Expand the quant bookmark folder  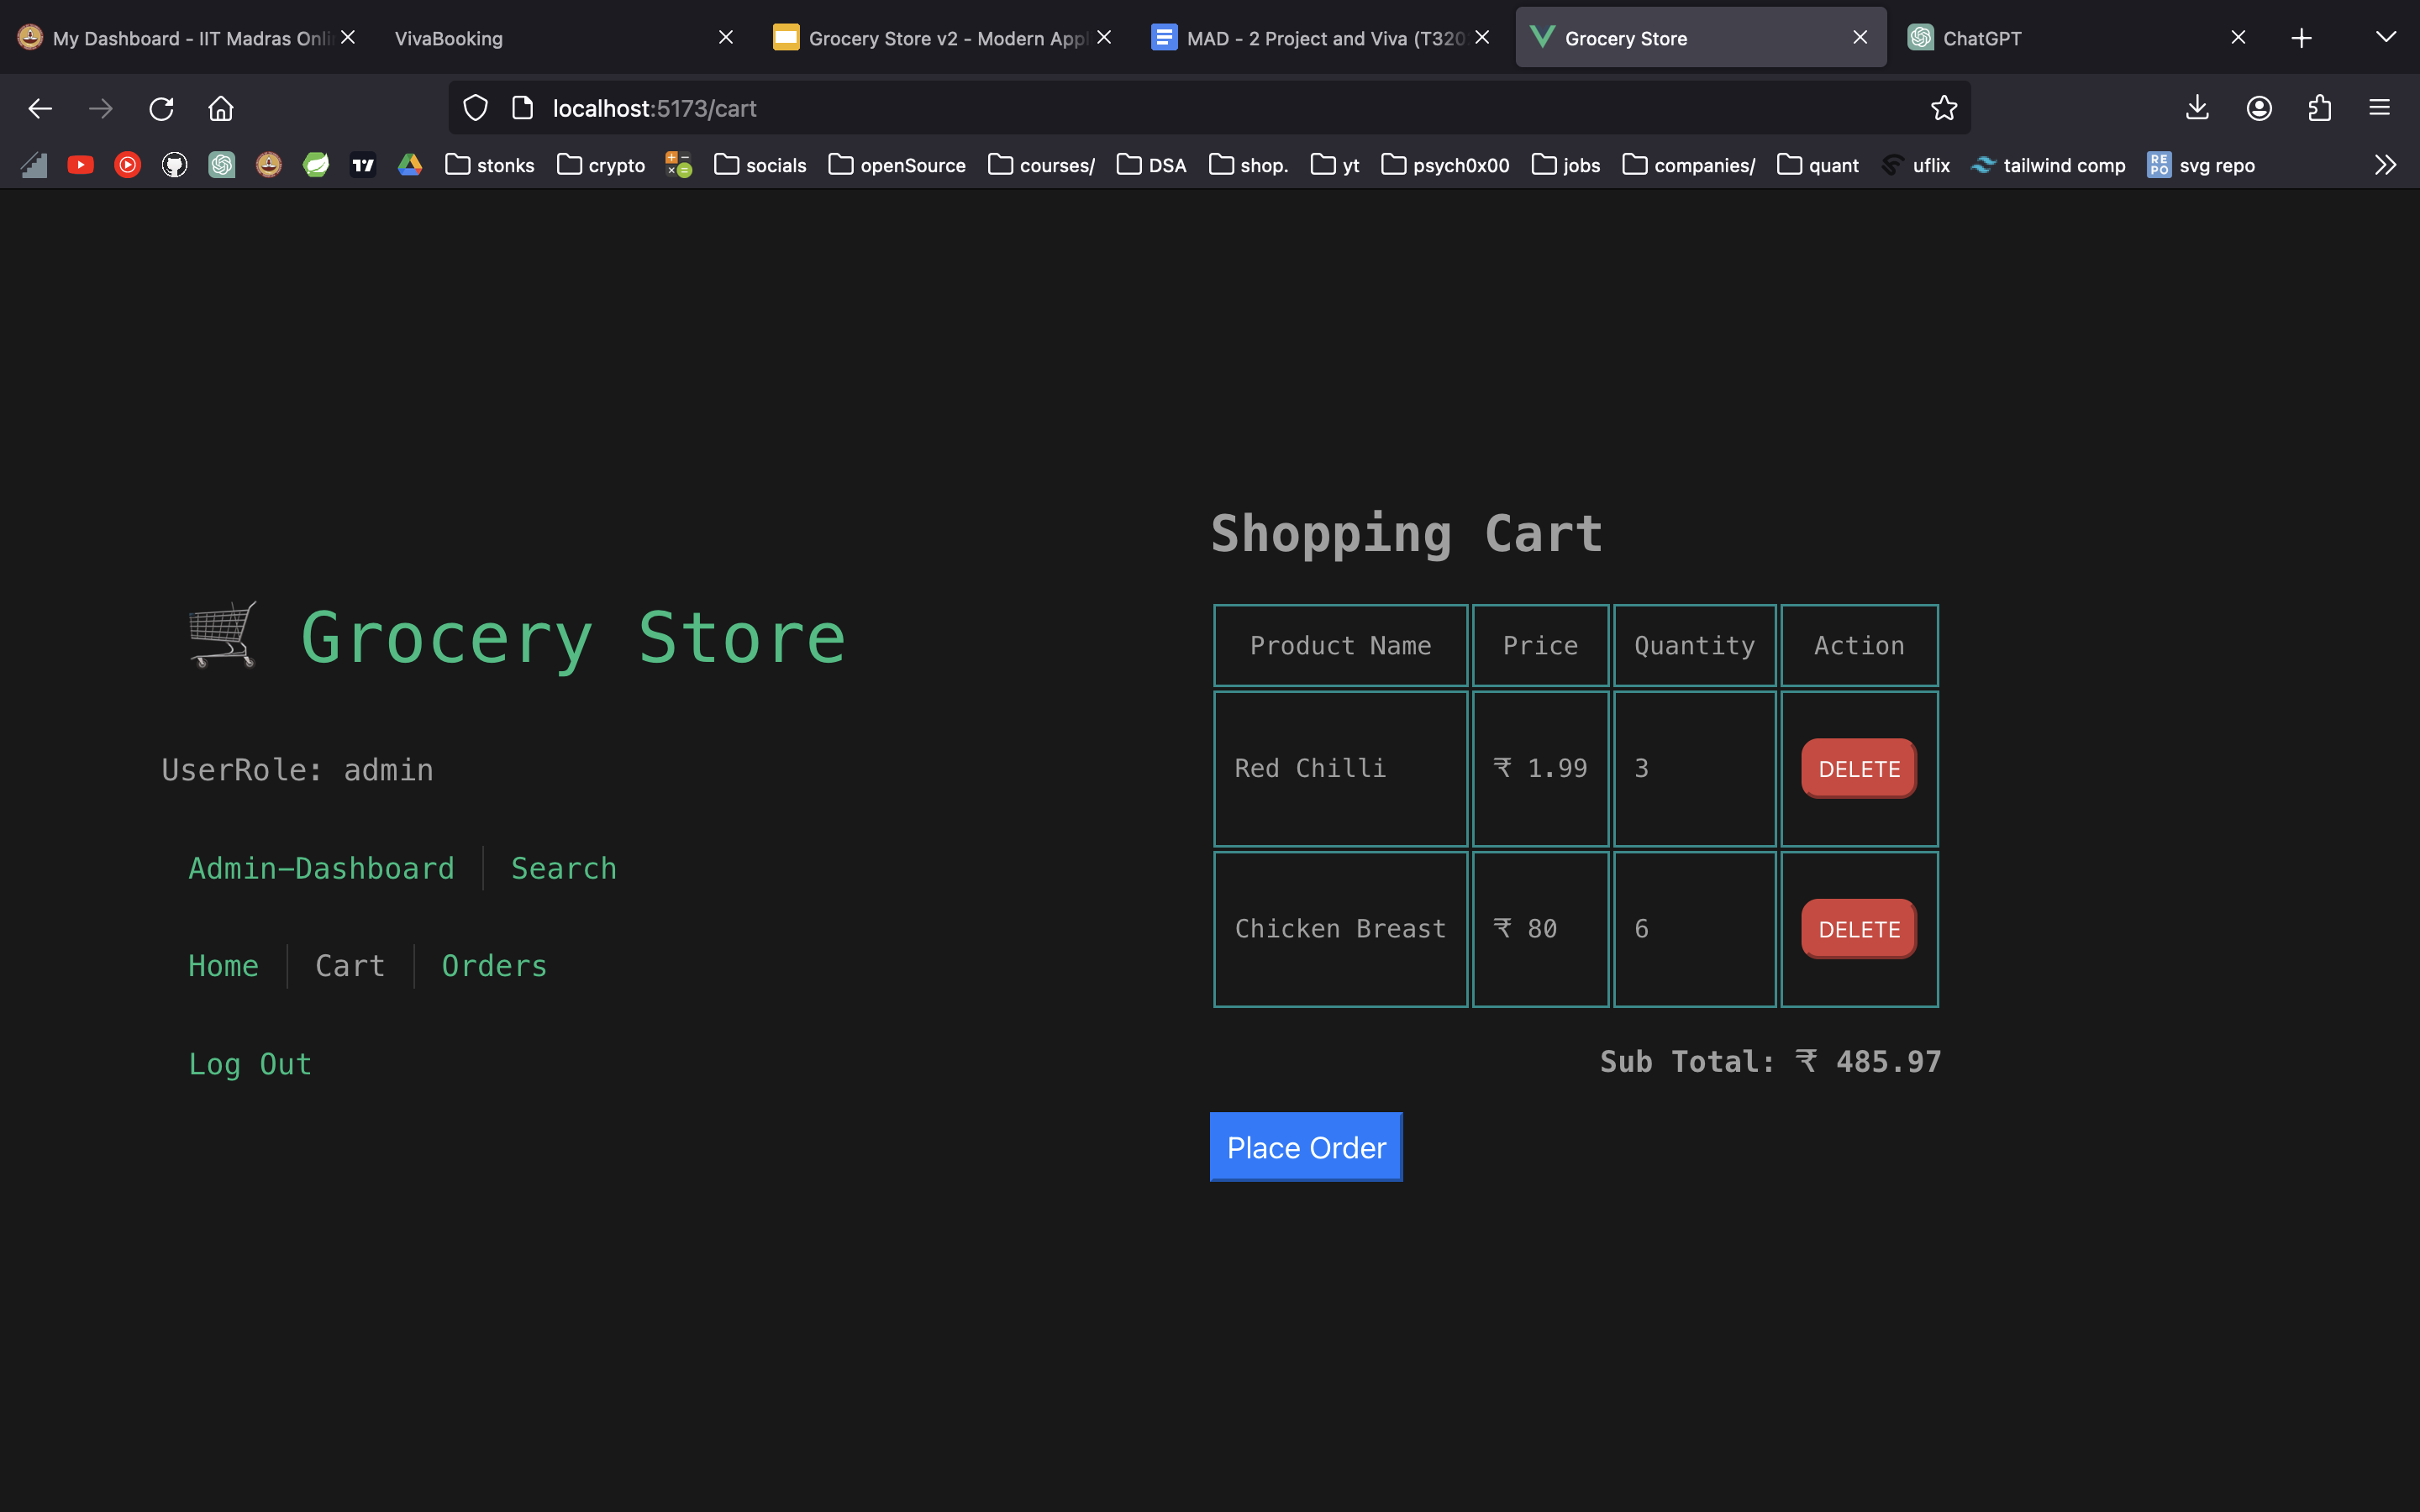pos(1818,165)
